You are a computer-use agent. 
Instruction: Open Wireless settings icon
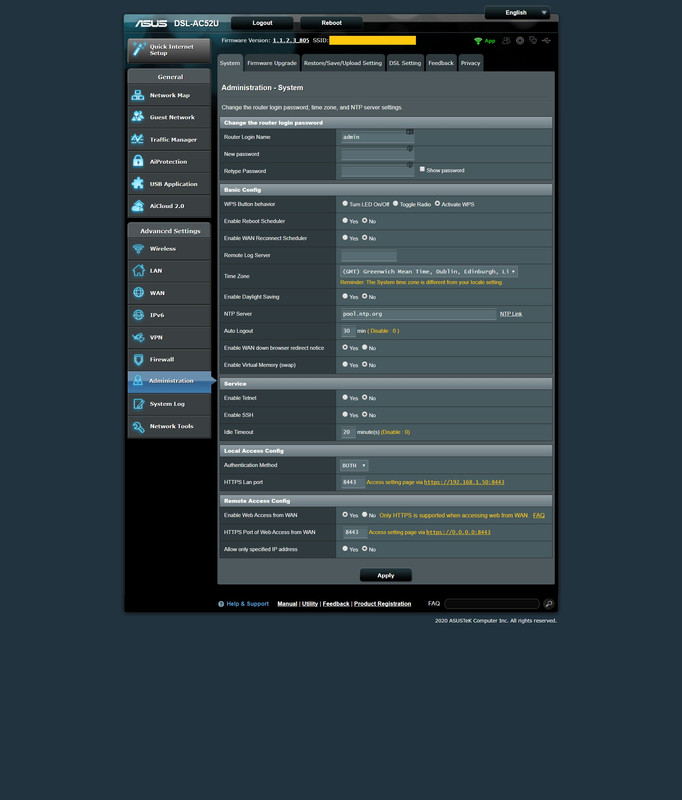(x=138, y=248)
